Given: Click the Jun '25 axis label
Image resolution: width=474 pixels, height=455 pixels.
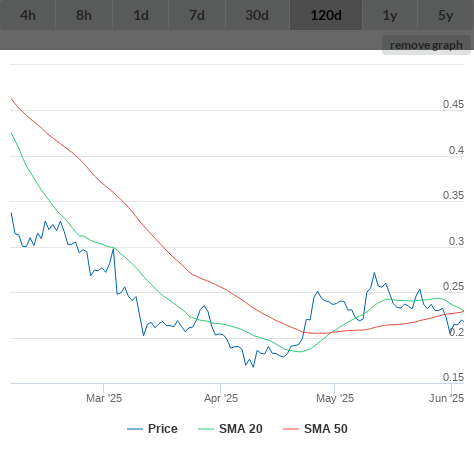Looking at the screenshot, I should 446,398.
